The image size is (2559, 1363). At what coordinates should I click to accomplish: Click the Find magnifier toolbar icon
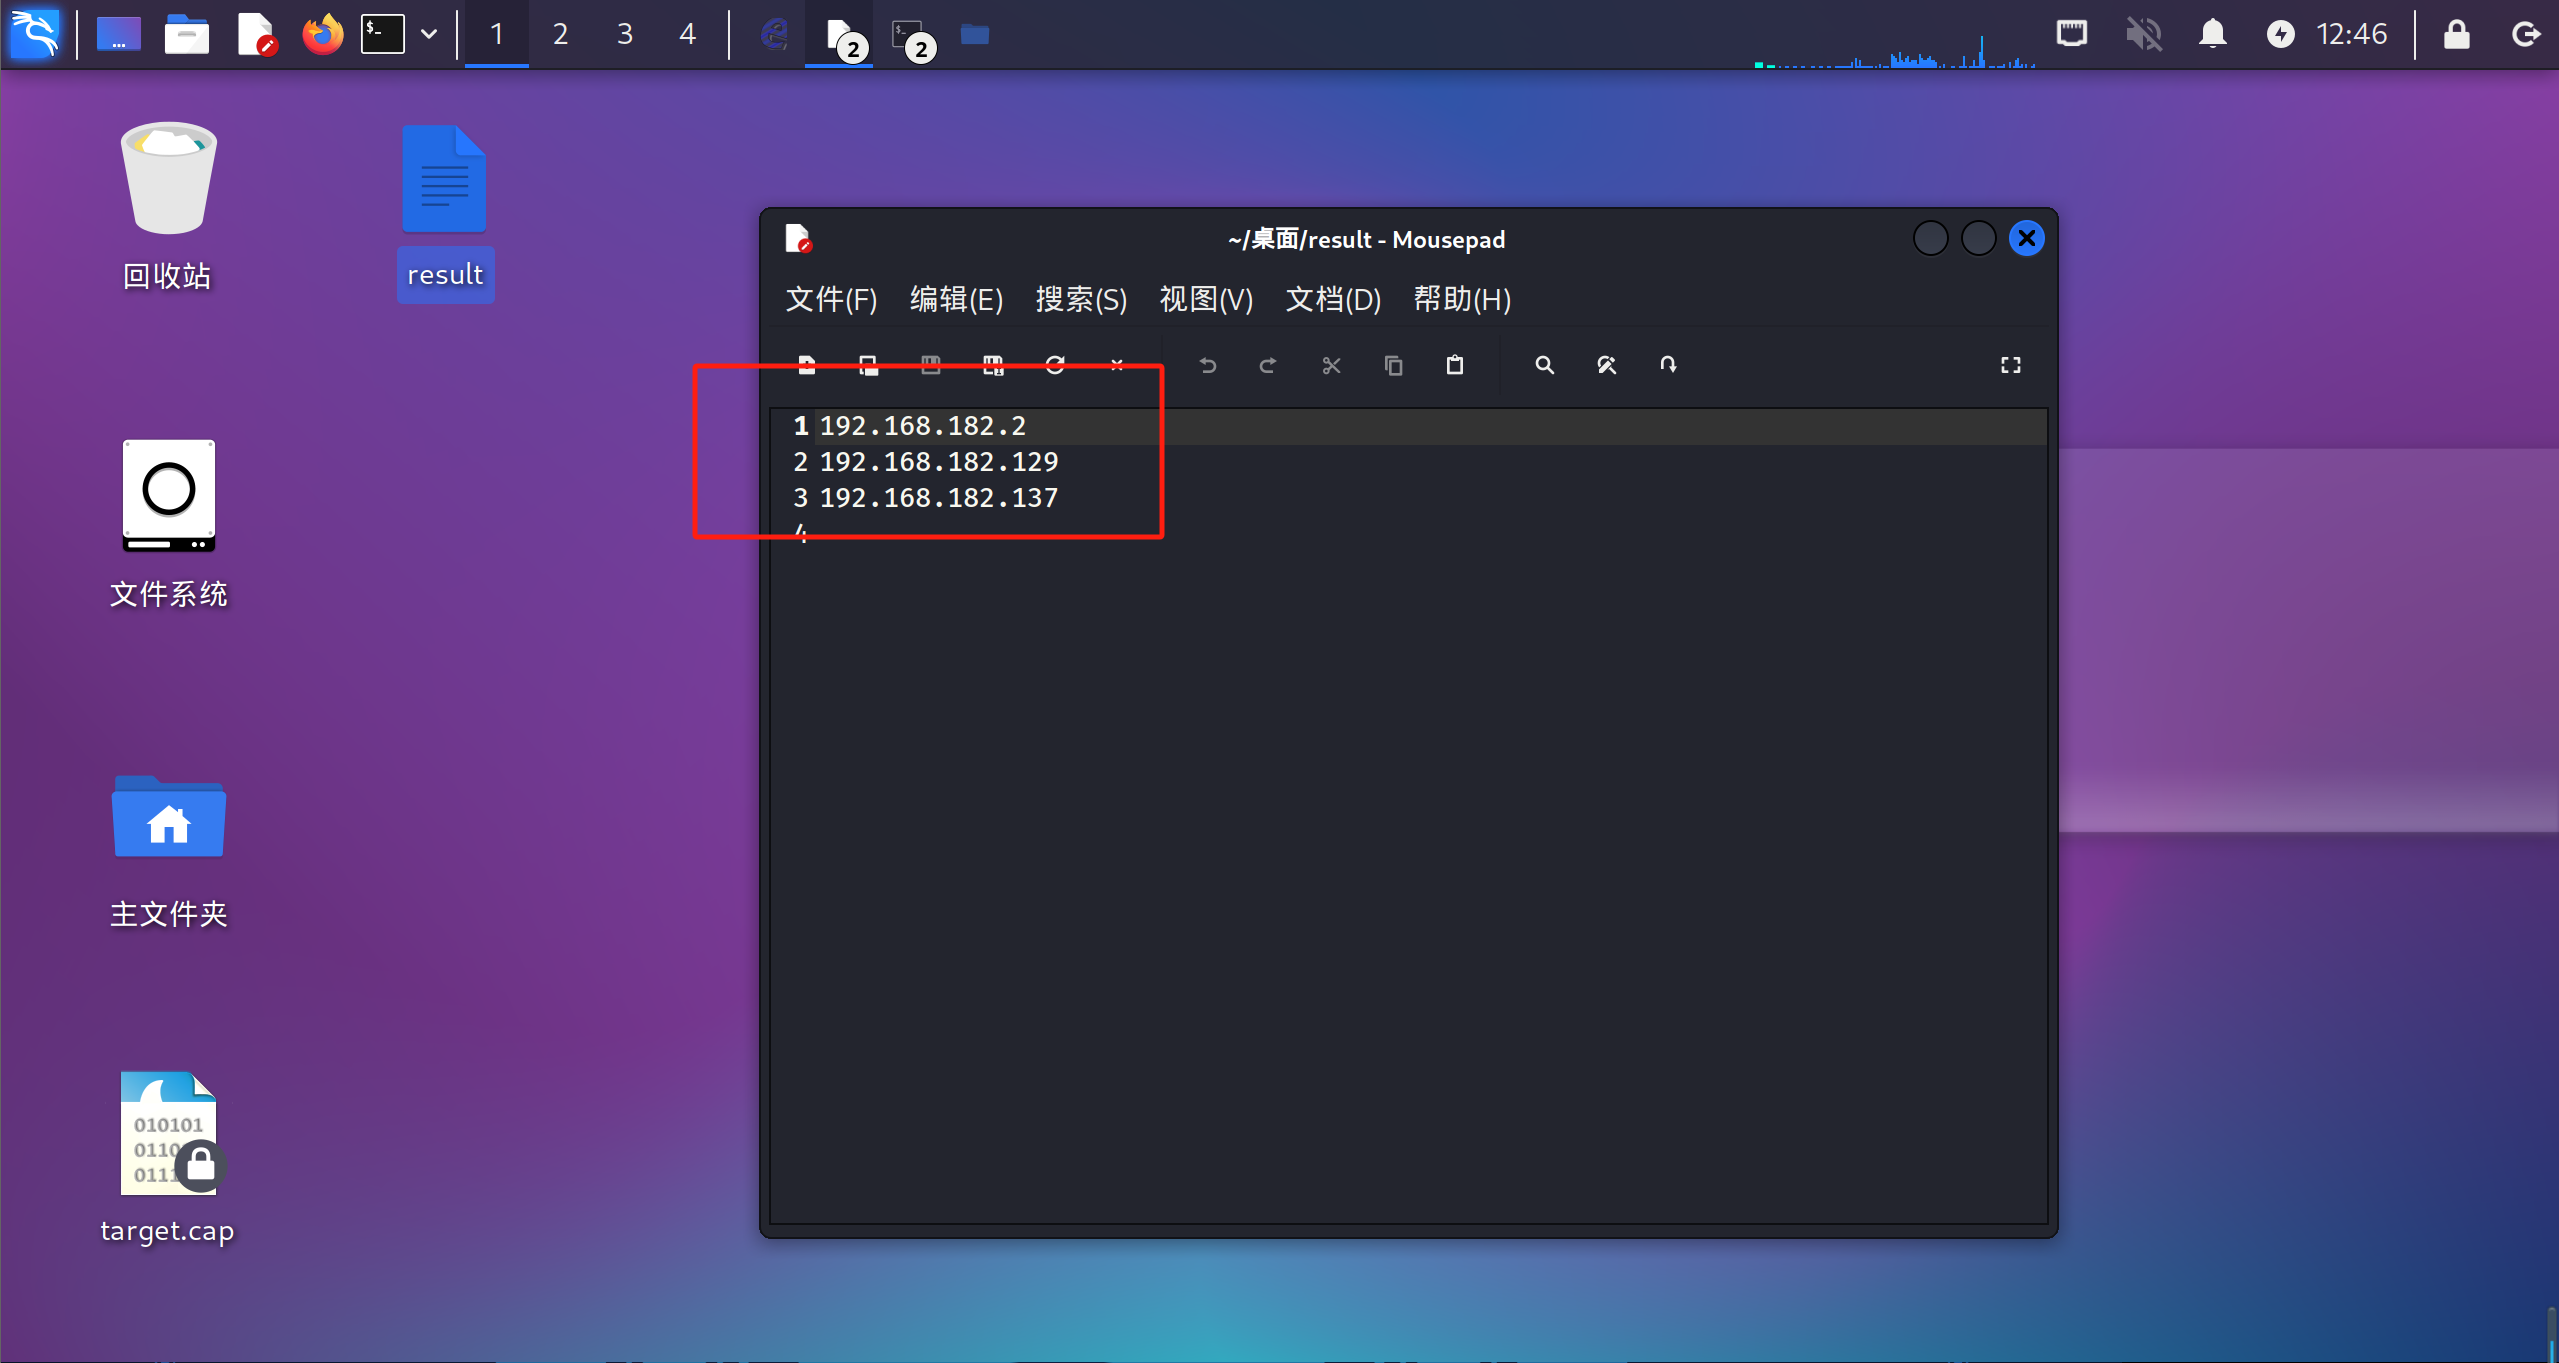[x=1544, y=365]
